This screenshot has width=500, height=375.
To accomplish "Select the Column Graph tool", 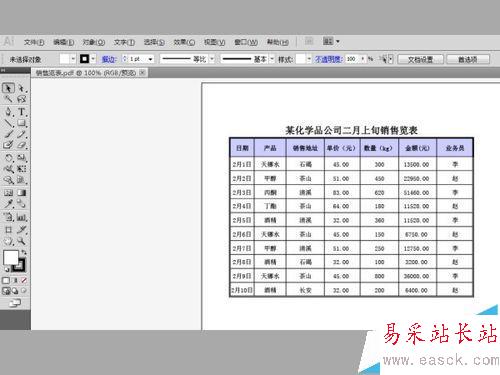I will [x=22, y=217].
